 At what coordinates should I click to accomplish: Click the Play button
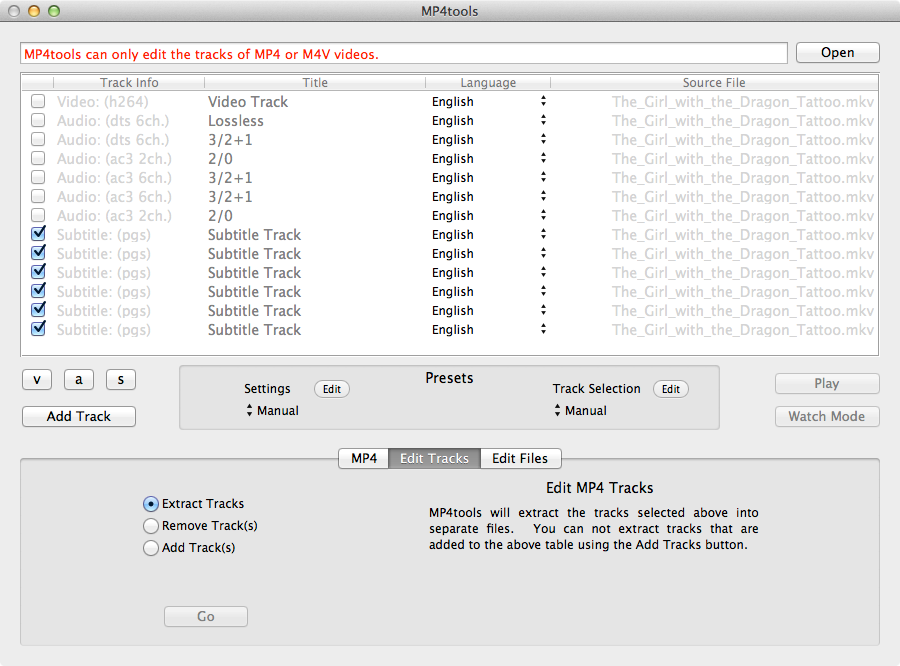coord(827,384)
